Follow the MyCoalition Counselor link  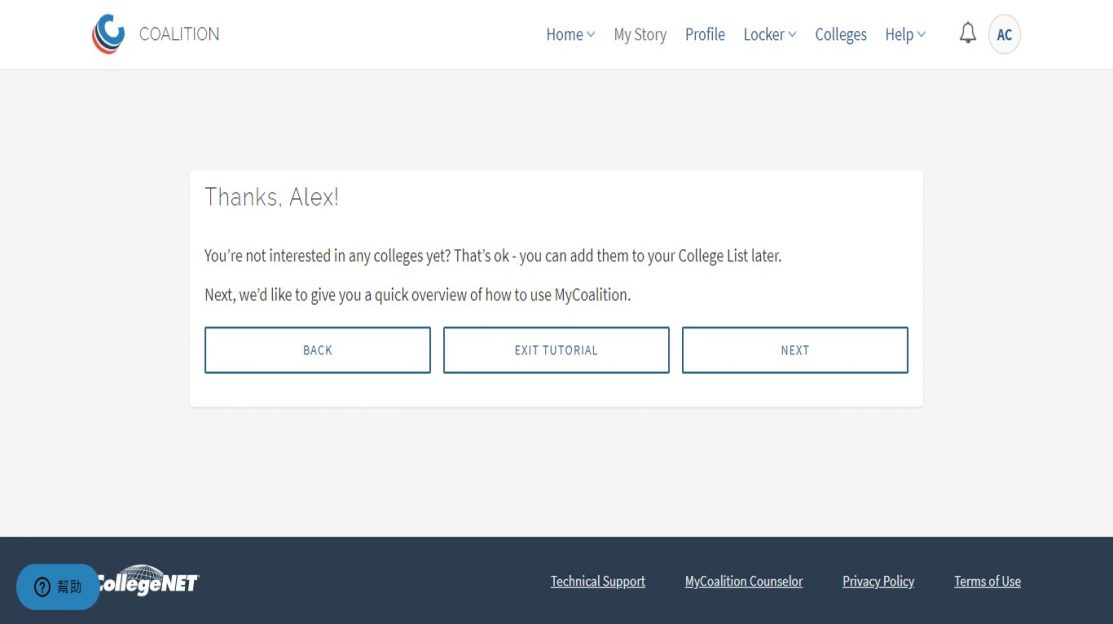tap(743, 581)
